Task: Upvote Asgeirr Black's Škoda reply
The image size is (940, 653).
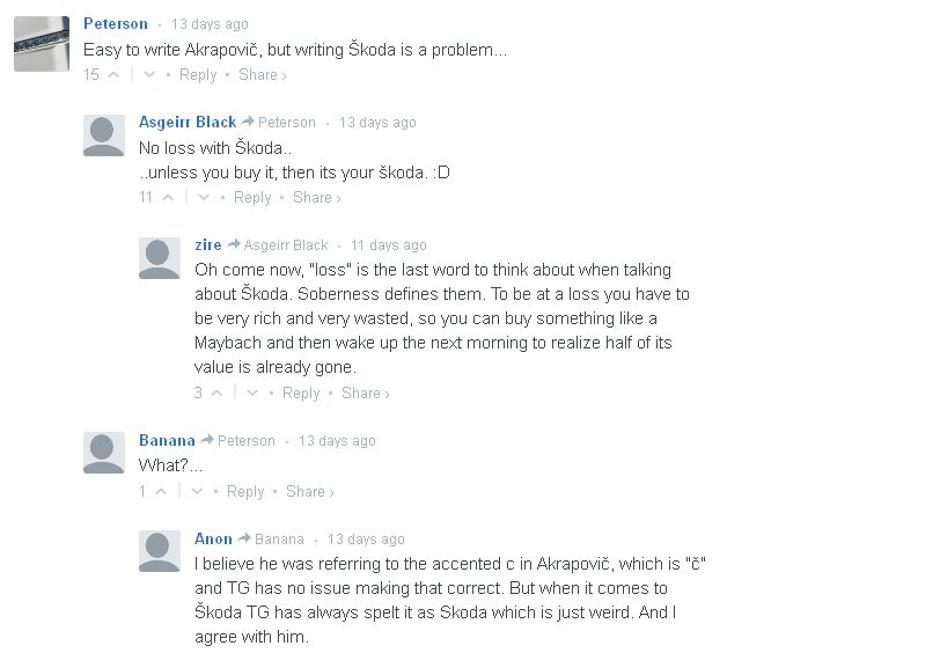Action: (168, 198)
